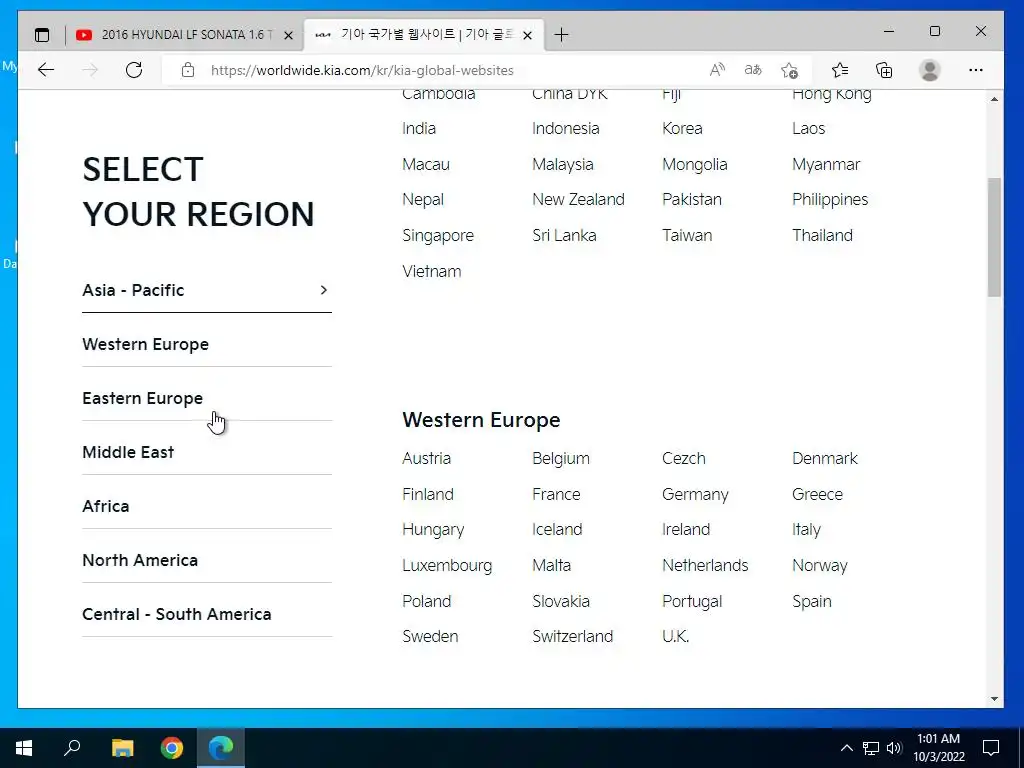
Task: Choose the Africa region
Action: click(206, 506)
